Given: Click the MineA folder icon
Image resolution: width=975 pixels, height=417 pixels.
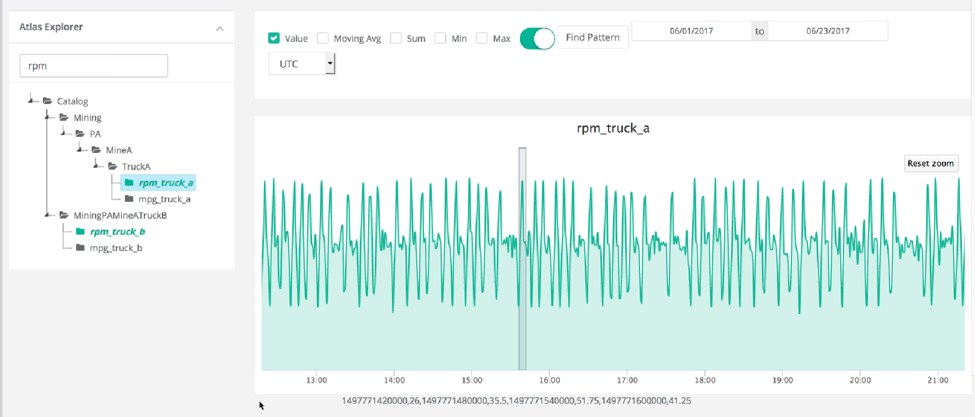Looking at the screenshot, I should [x=96, y=150].
